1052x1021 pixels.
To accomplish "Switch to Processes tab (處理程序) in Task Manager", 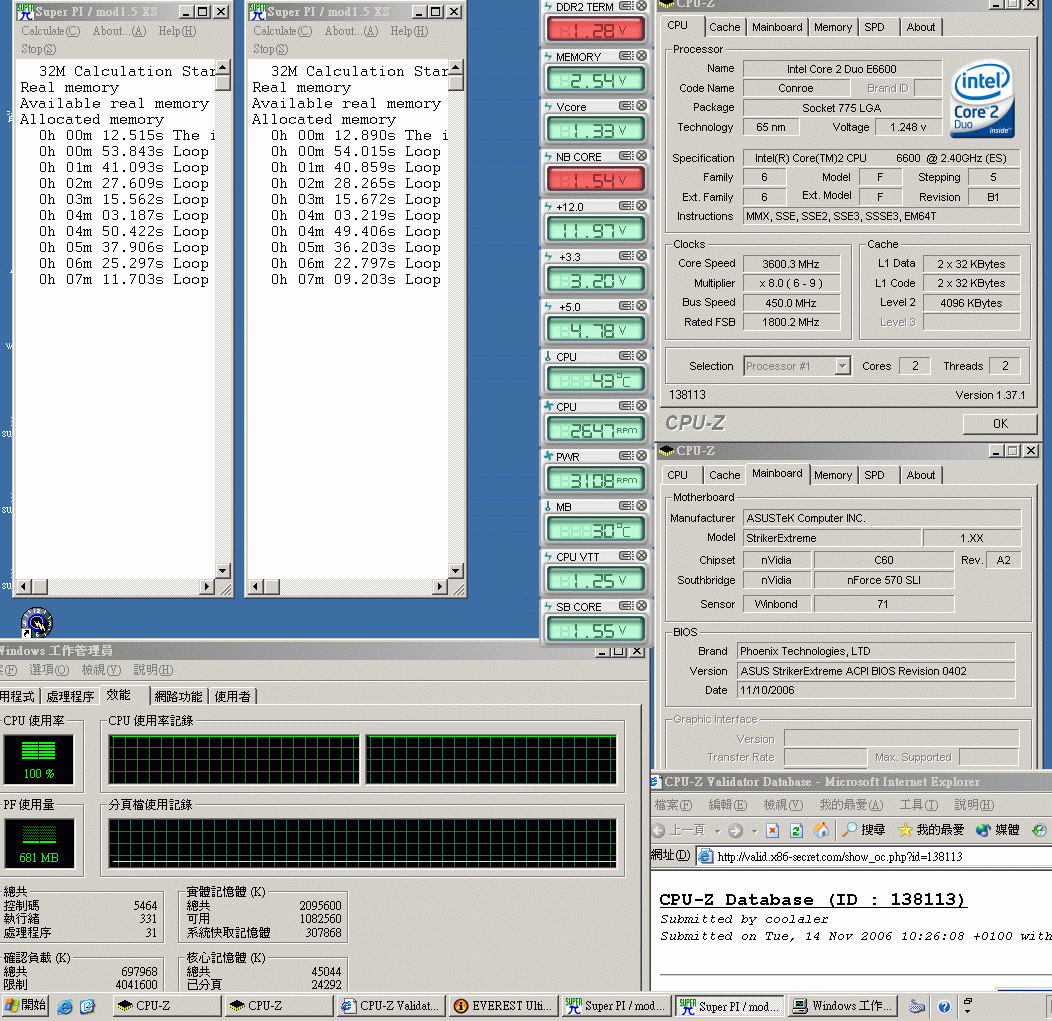I will [70, 696].
